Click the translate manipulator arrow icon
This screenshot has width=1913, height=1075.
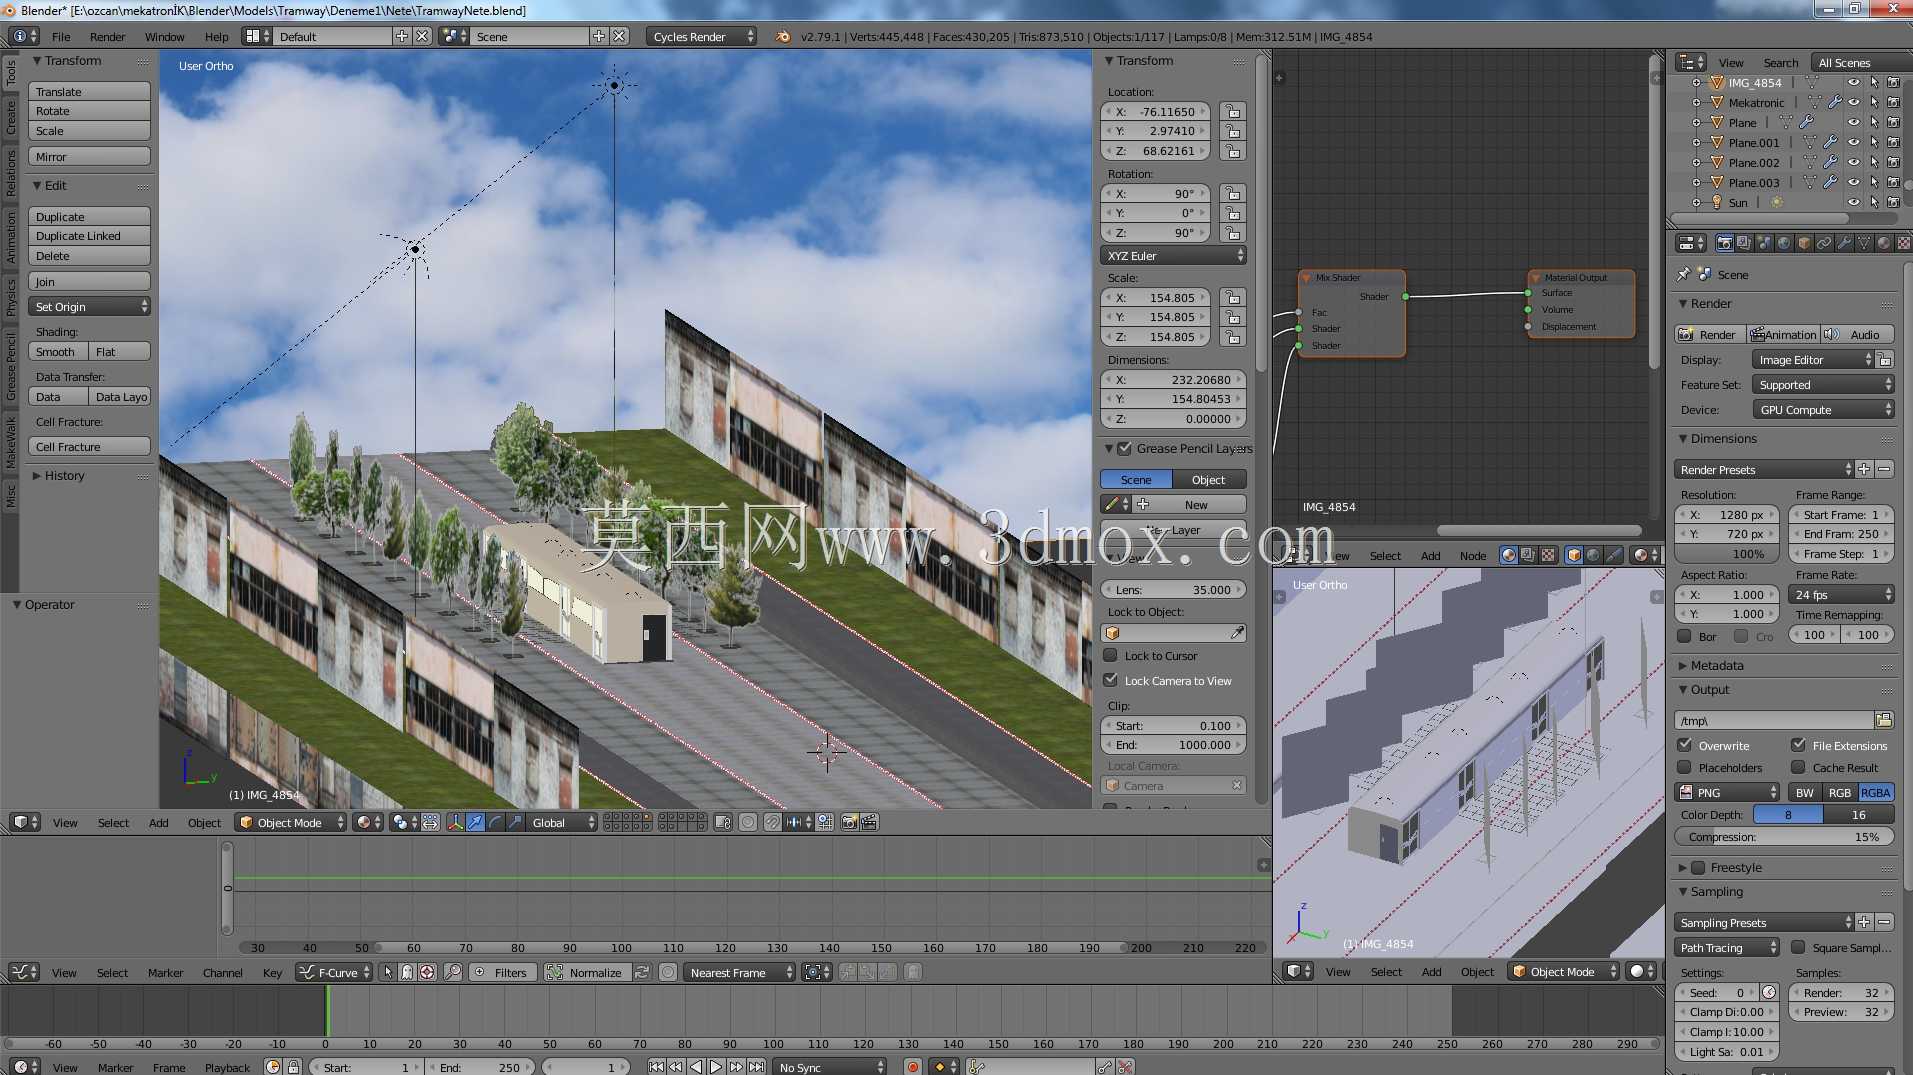tap(476, 822)
